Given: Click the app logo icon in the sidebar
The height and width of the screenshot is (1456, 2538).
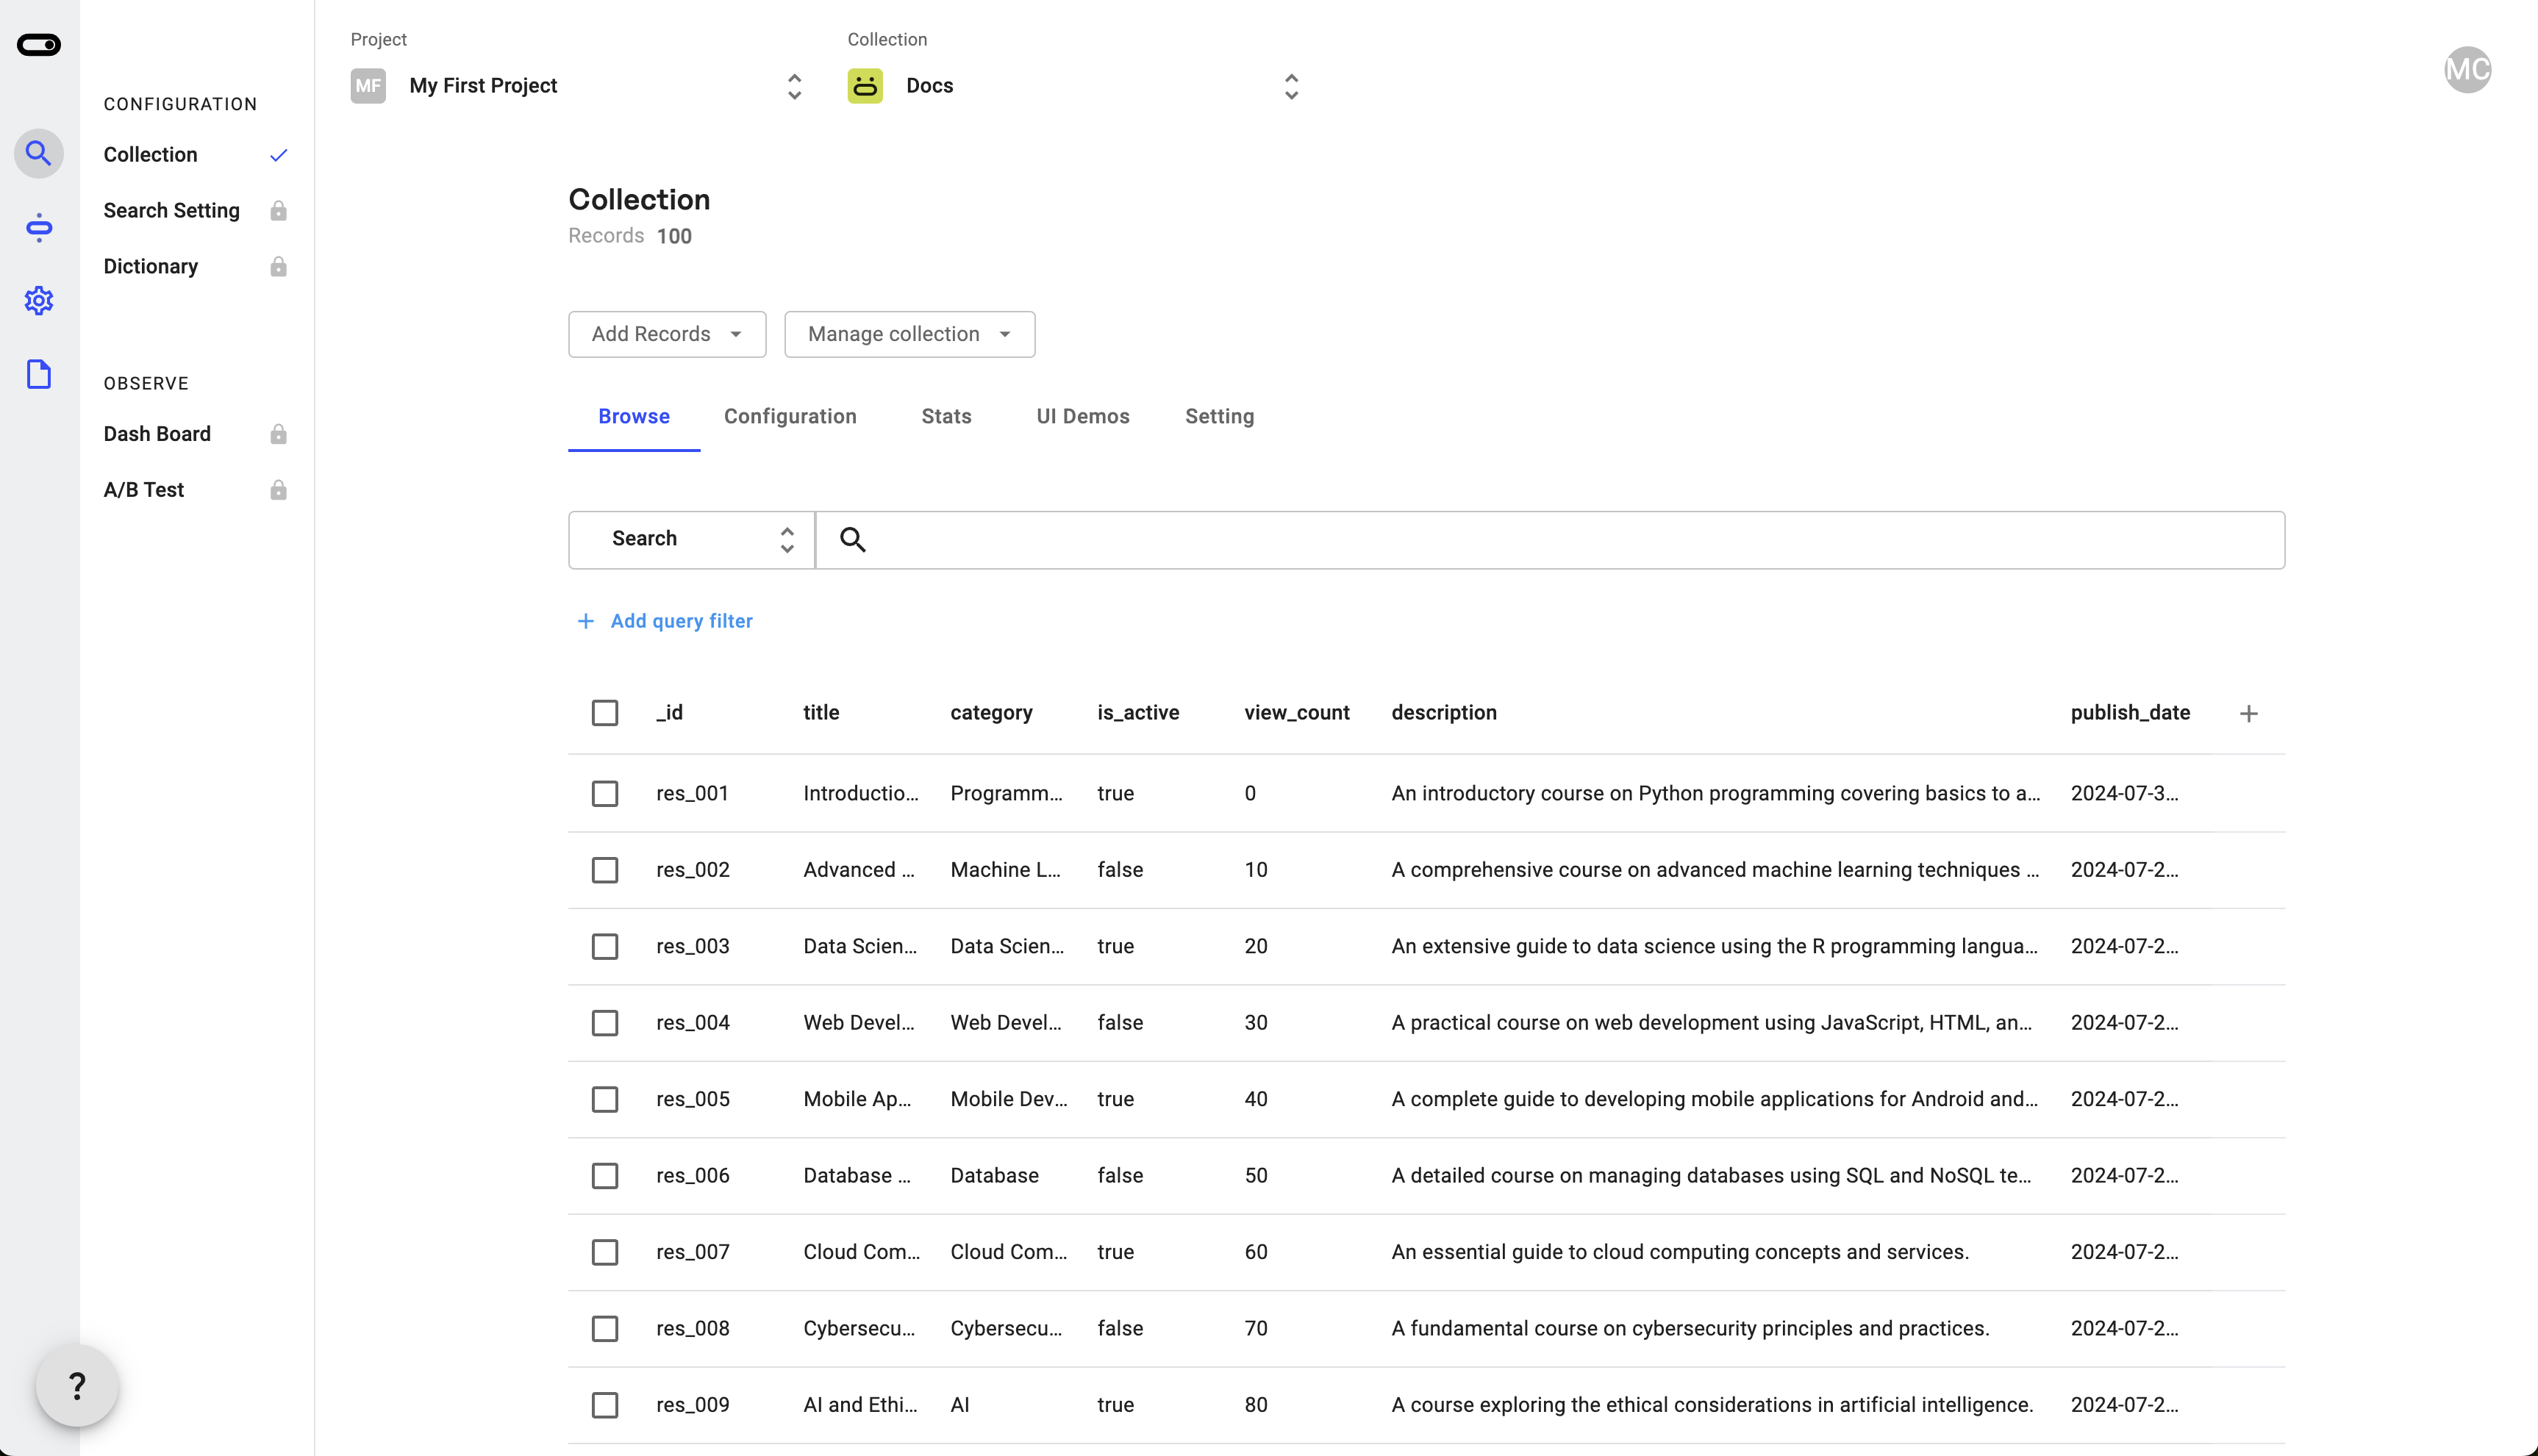Looking at the screenshot, I should 39,45.
